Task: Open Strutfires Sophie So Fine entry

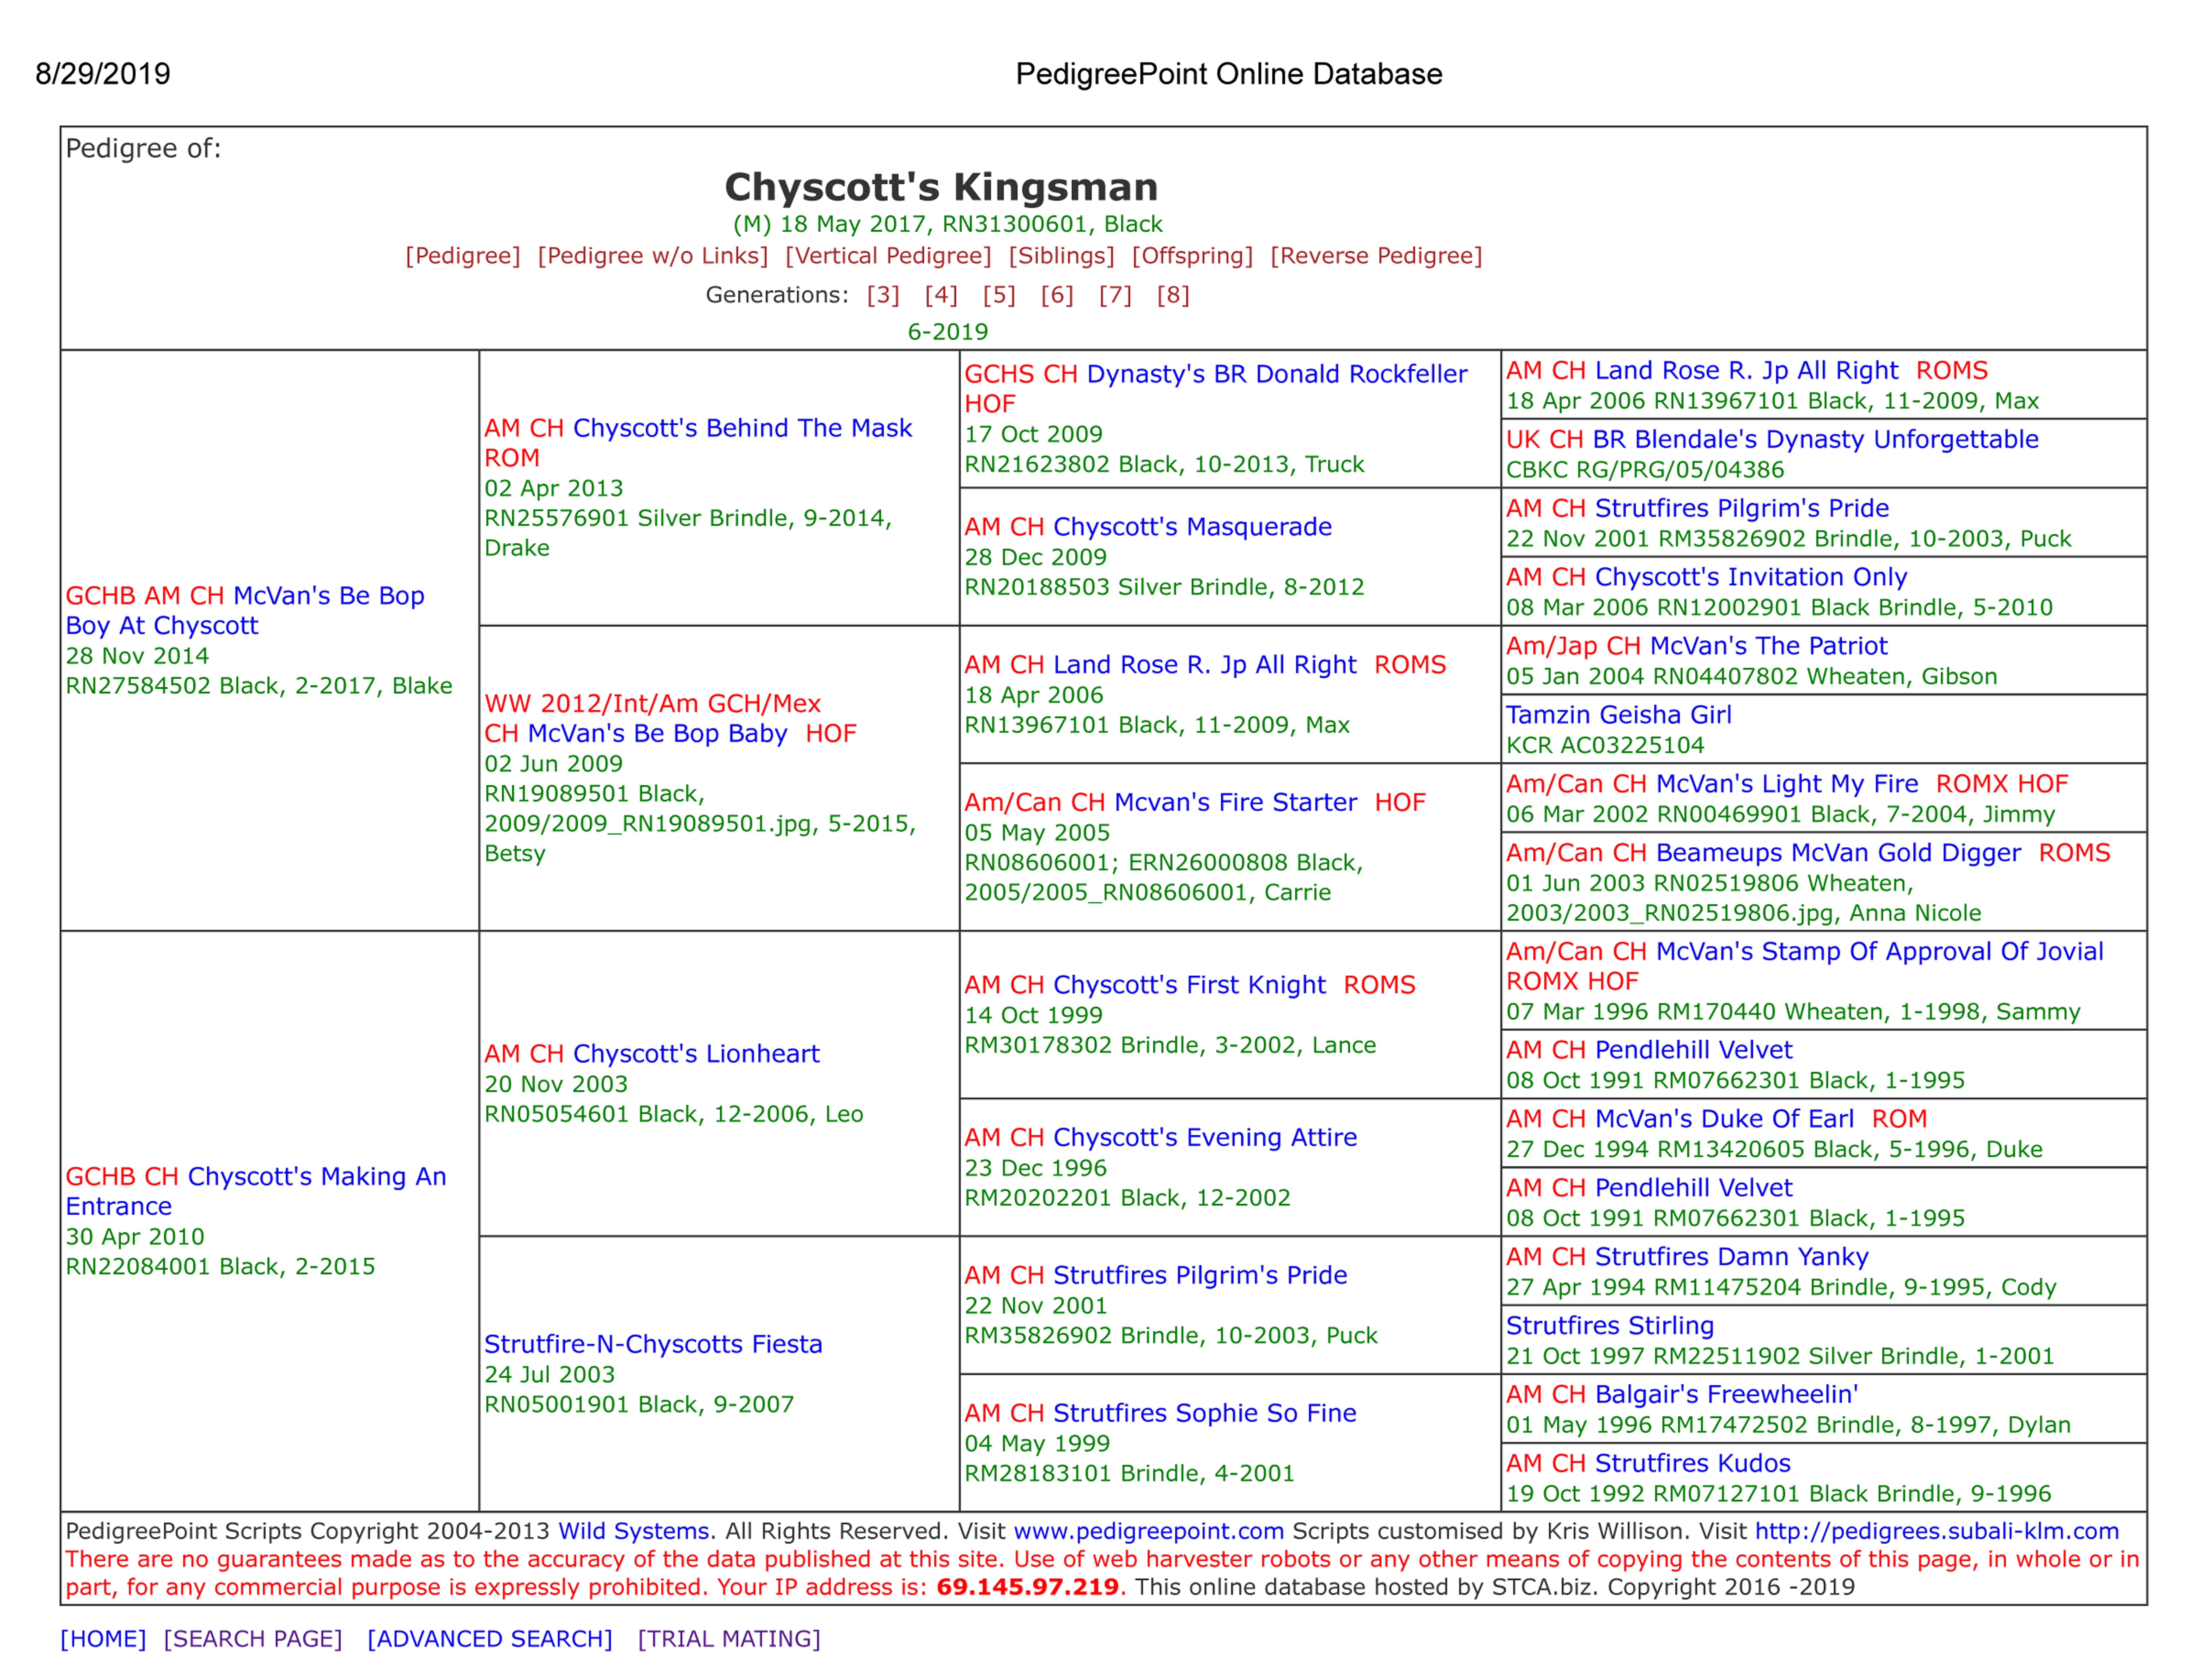Action: coord(1205,1413)
